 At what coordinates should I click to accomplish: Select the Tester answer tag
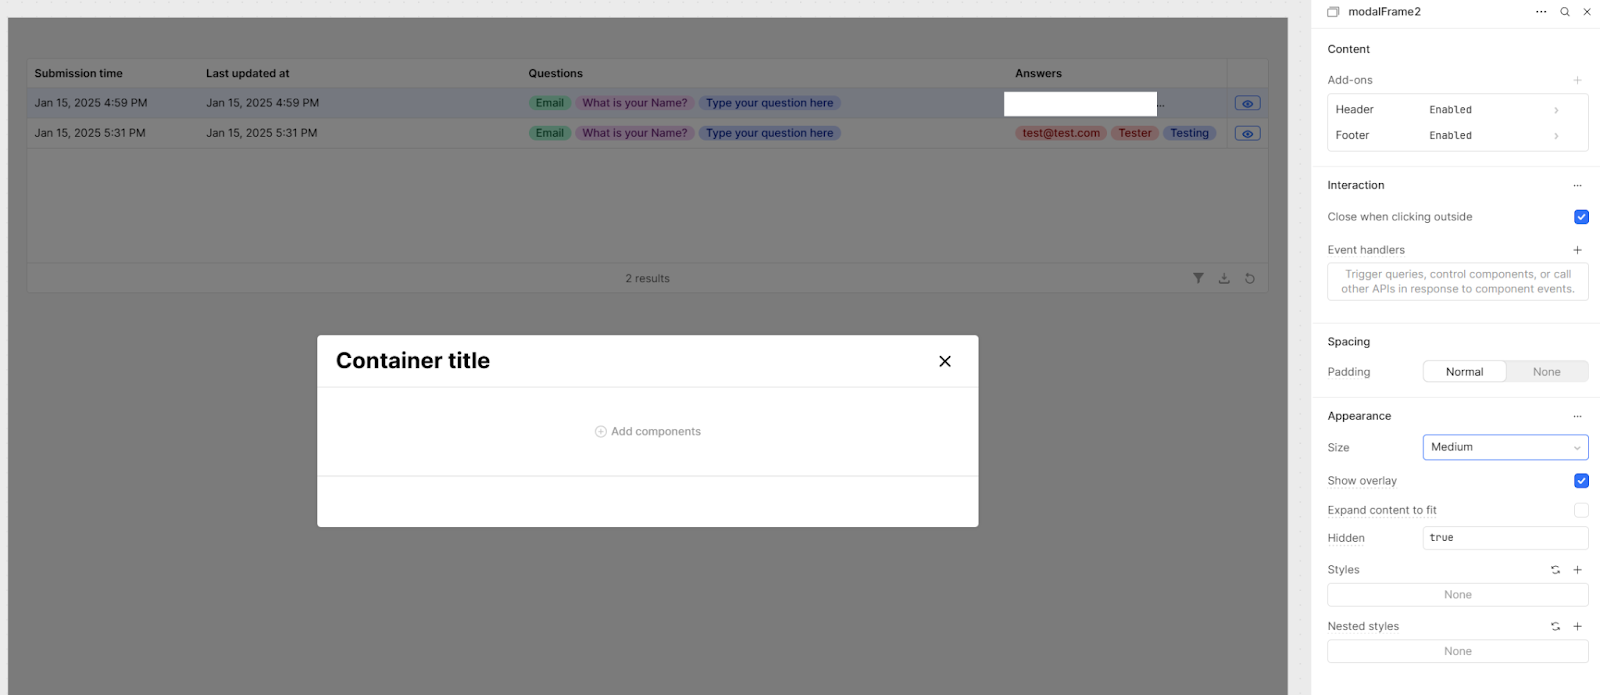[1135, 133]
